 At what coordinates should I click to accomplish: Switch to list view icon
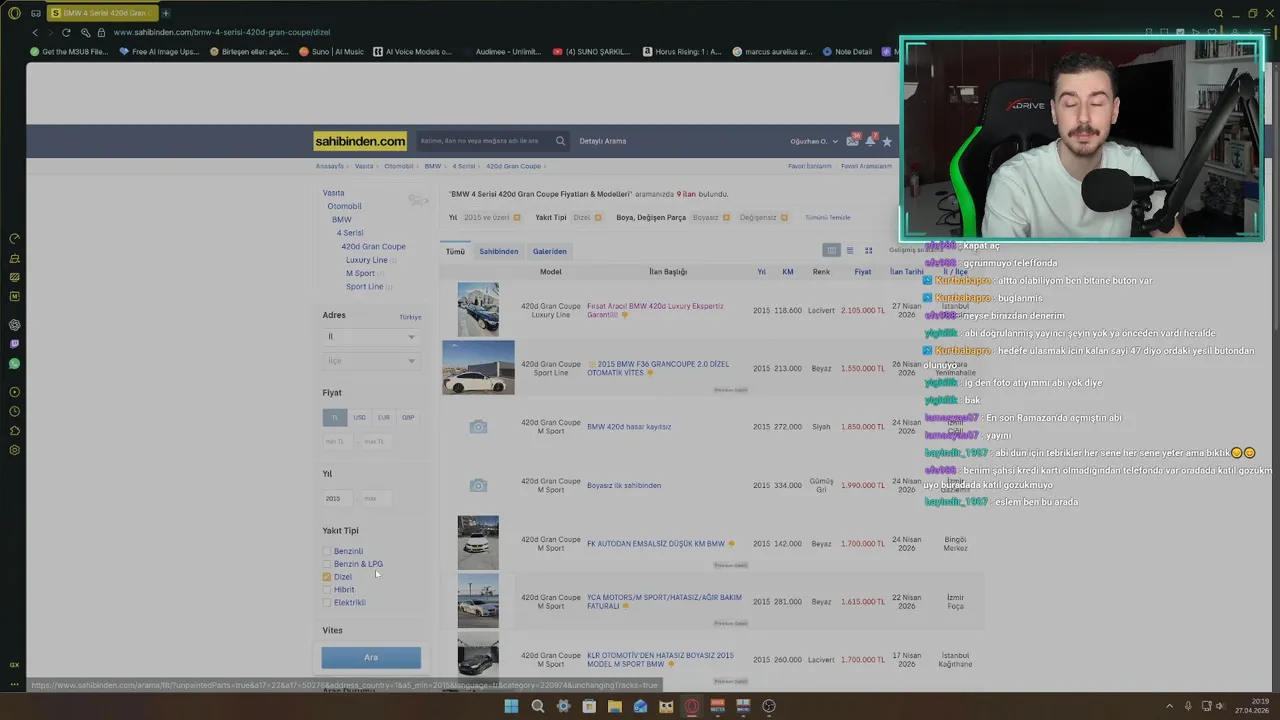850,250
